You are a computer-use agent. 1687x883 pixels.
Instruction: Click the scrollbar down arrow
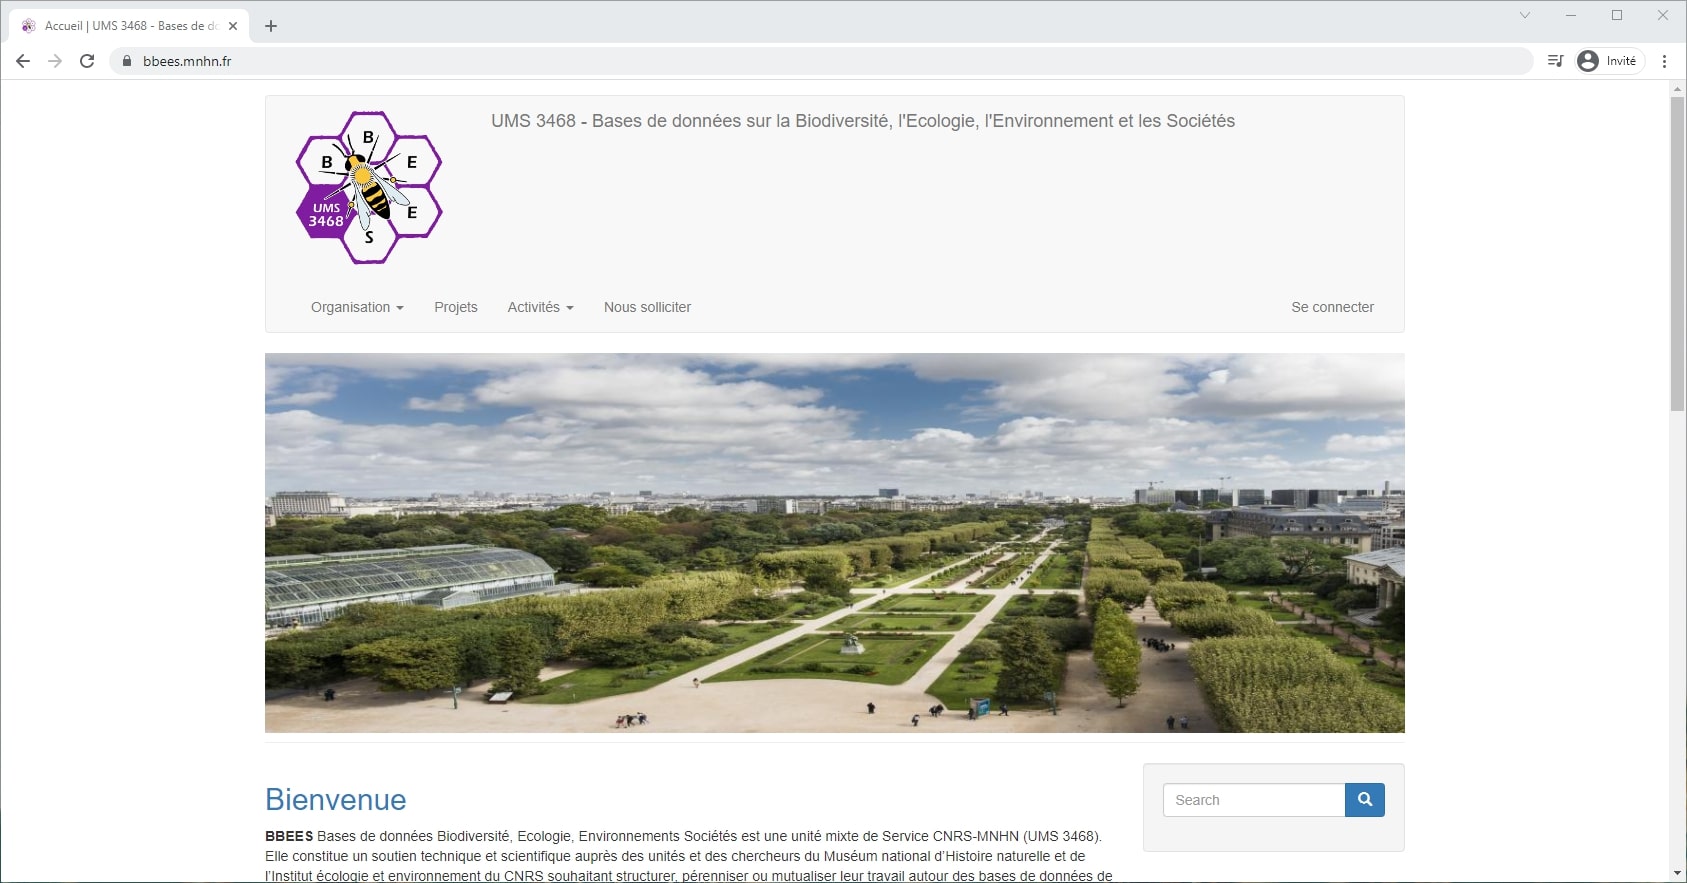tap(1677, 874)
